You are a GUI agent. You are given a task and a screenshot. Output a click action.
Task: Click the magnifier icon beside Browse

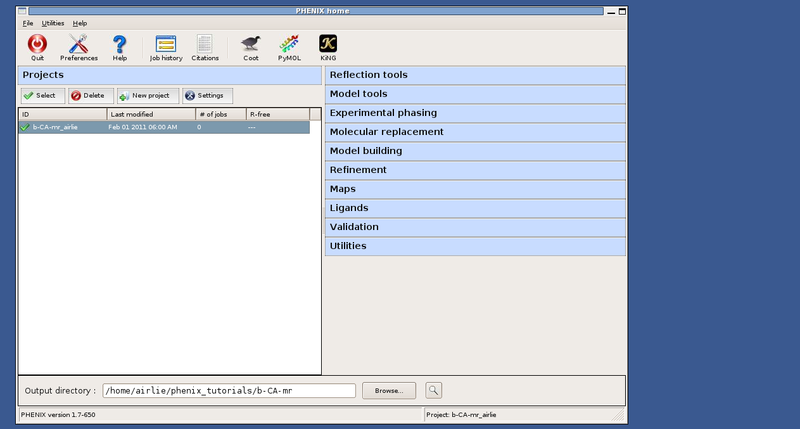(434, 391)
